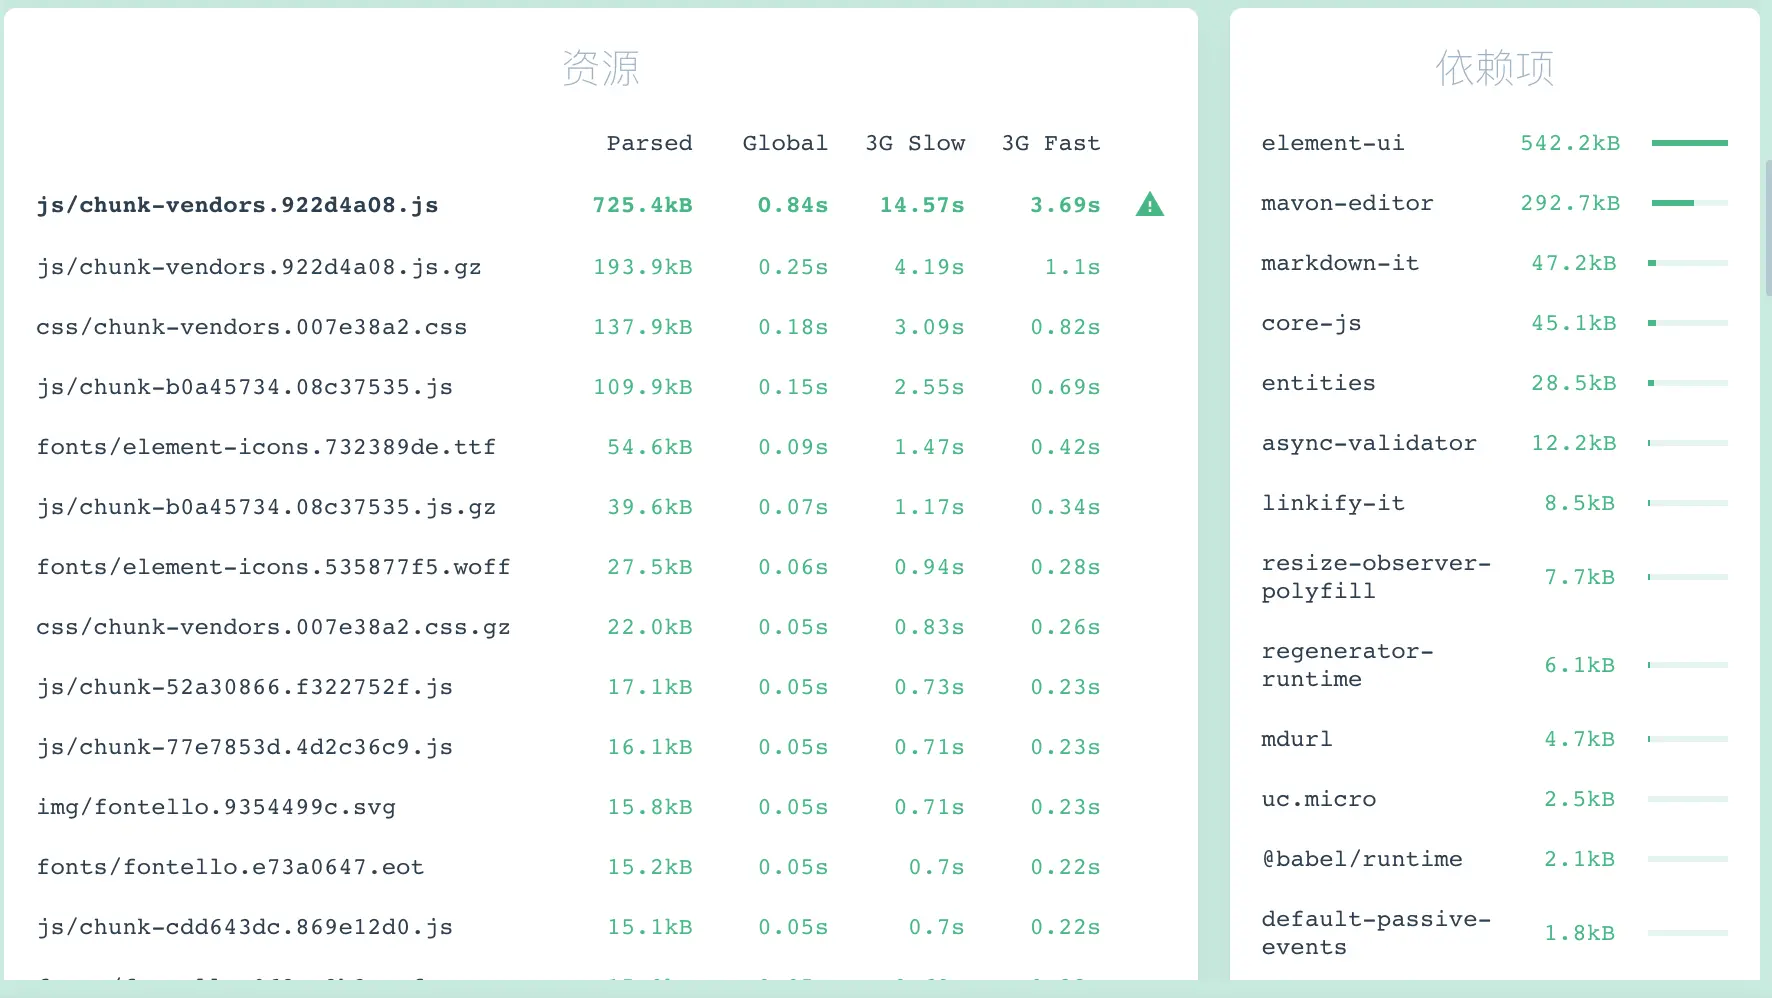Click the 542.2kB size of element-ui
Screen dimensions: 1772x998
tap(1570, 143)
